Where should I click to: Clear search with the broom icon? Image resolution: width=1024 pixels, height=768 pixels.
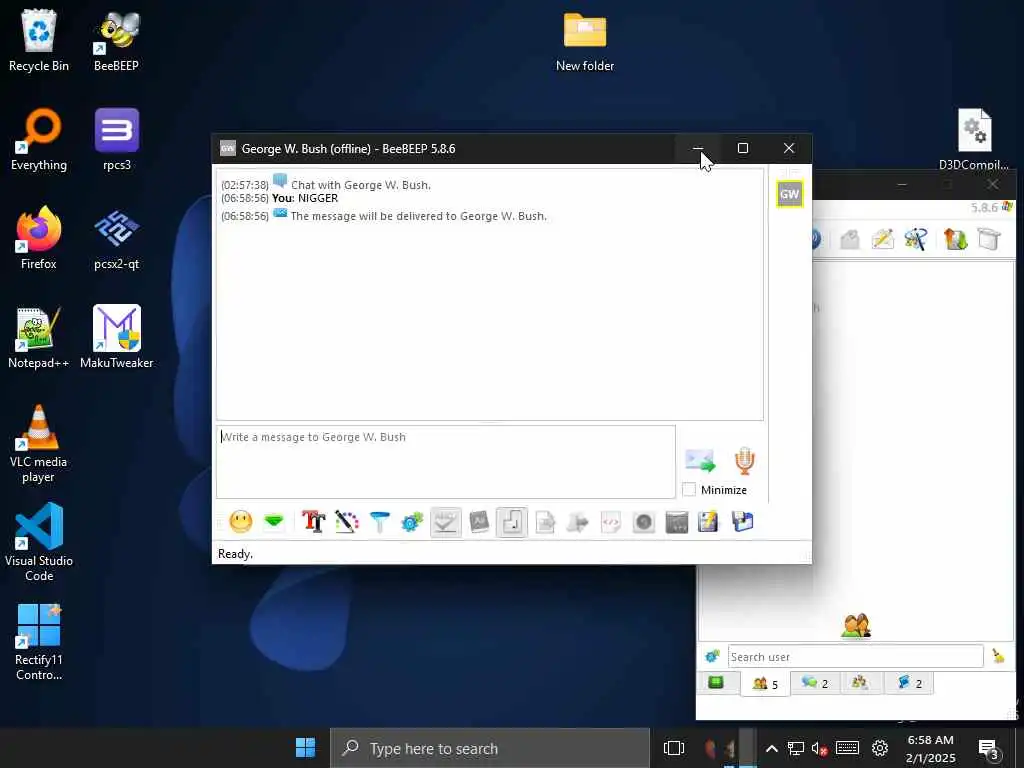(999, 656)
